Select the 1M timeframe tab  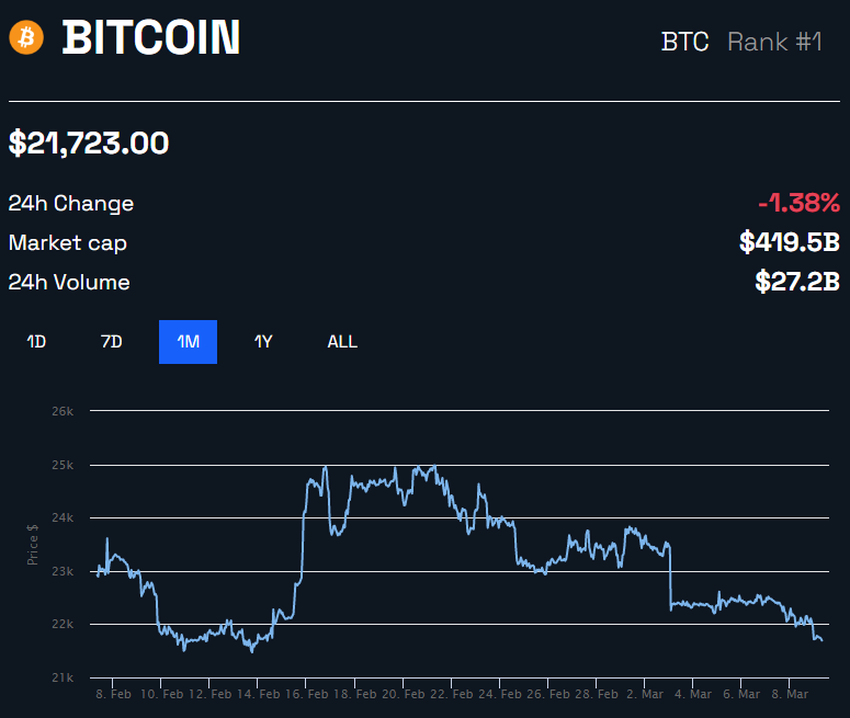[188, 341]
